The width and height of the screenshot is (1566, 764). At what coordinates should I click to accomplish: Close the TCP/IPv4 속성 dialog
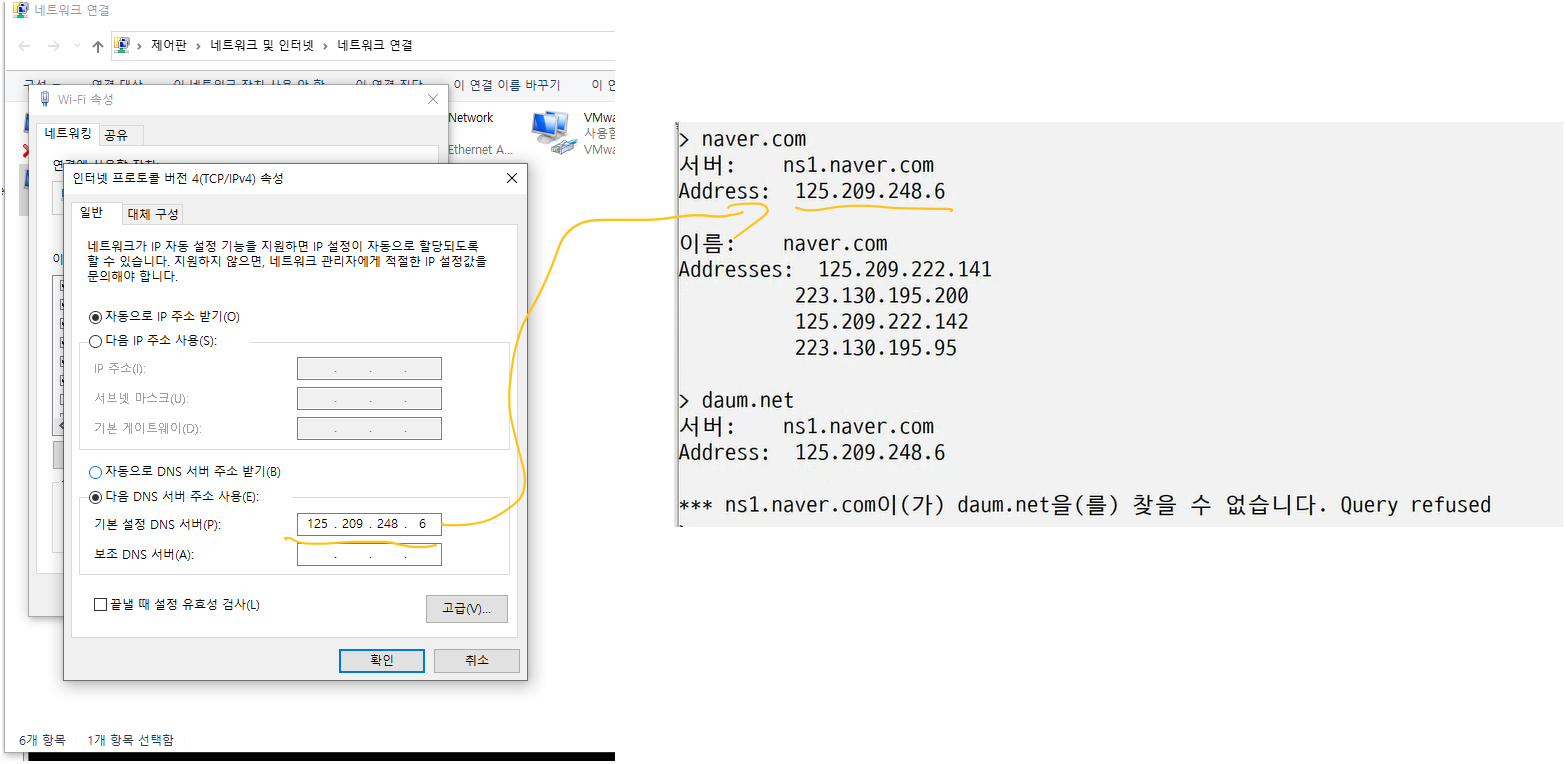511,178
